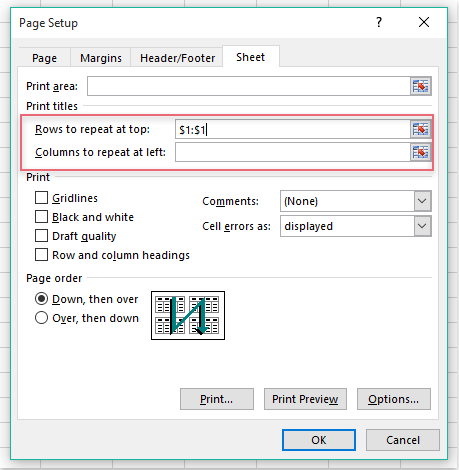Click the page order preview diagram
Viewport: 459px width, 470px height.
pos(188,315)
